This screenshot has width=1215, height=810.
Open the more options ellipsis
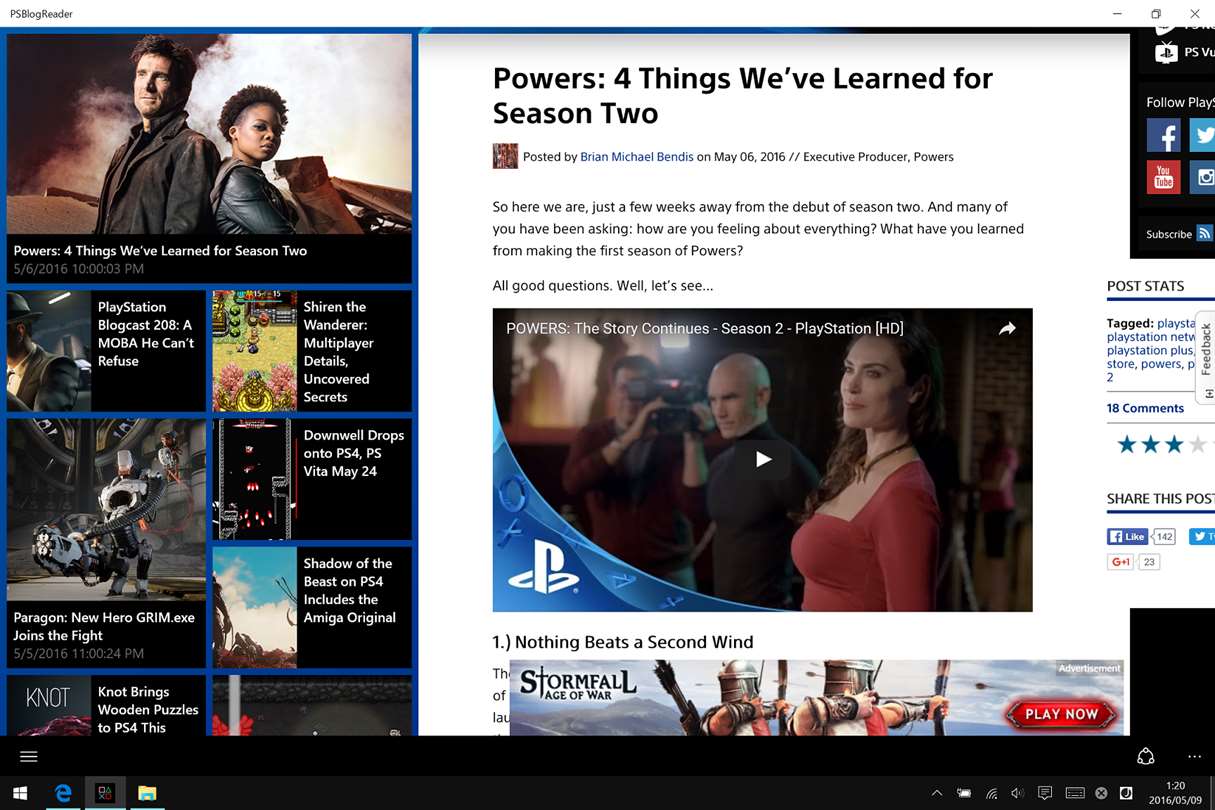point(1194,757)
